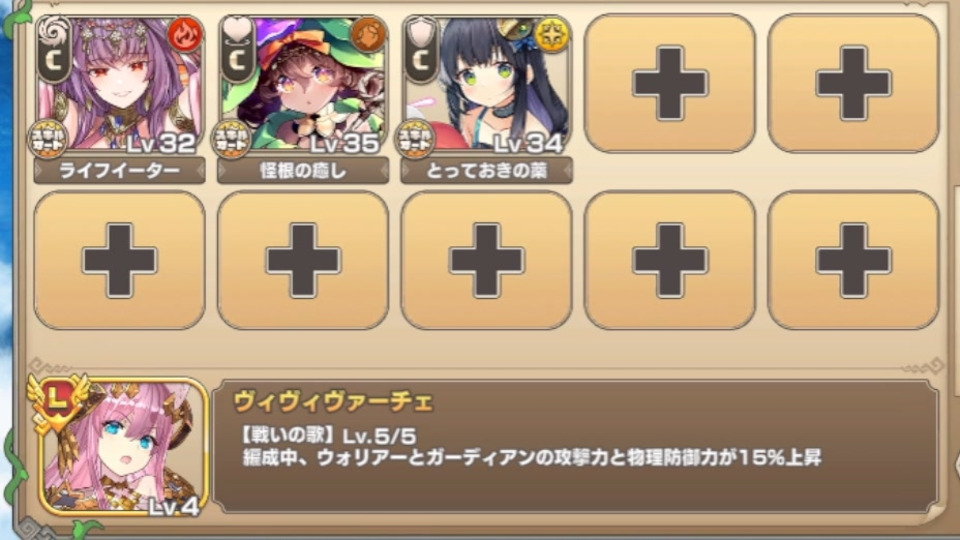
Task: Click the shield class badge on third card
Action: [x=421, y=50]
